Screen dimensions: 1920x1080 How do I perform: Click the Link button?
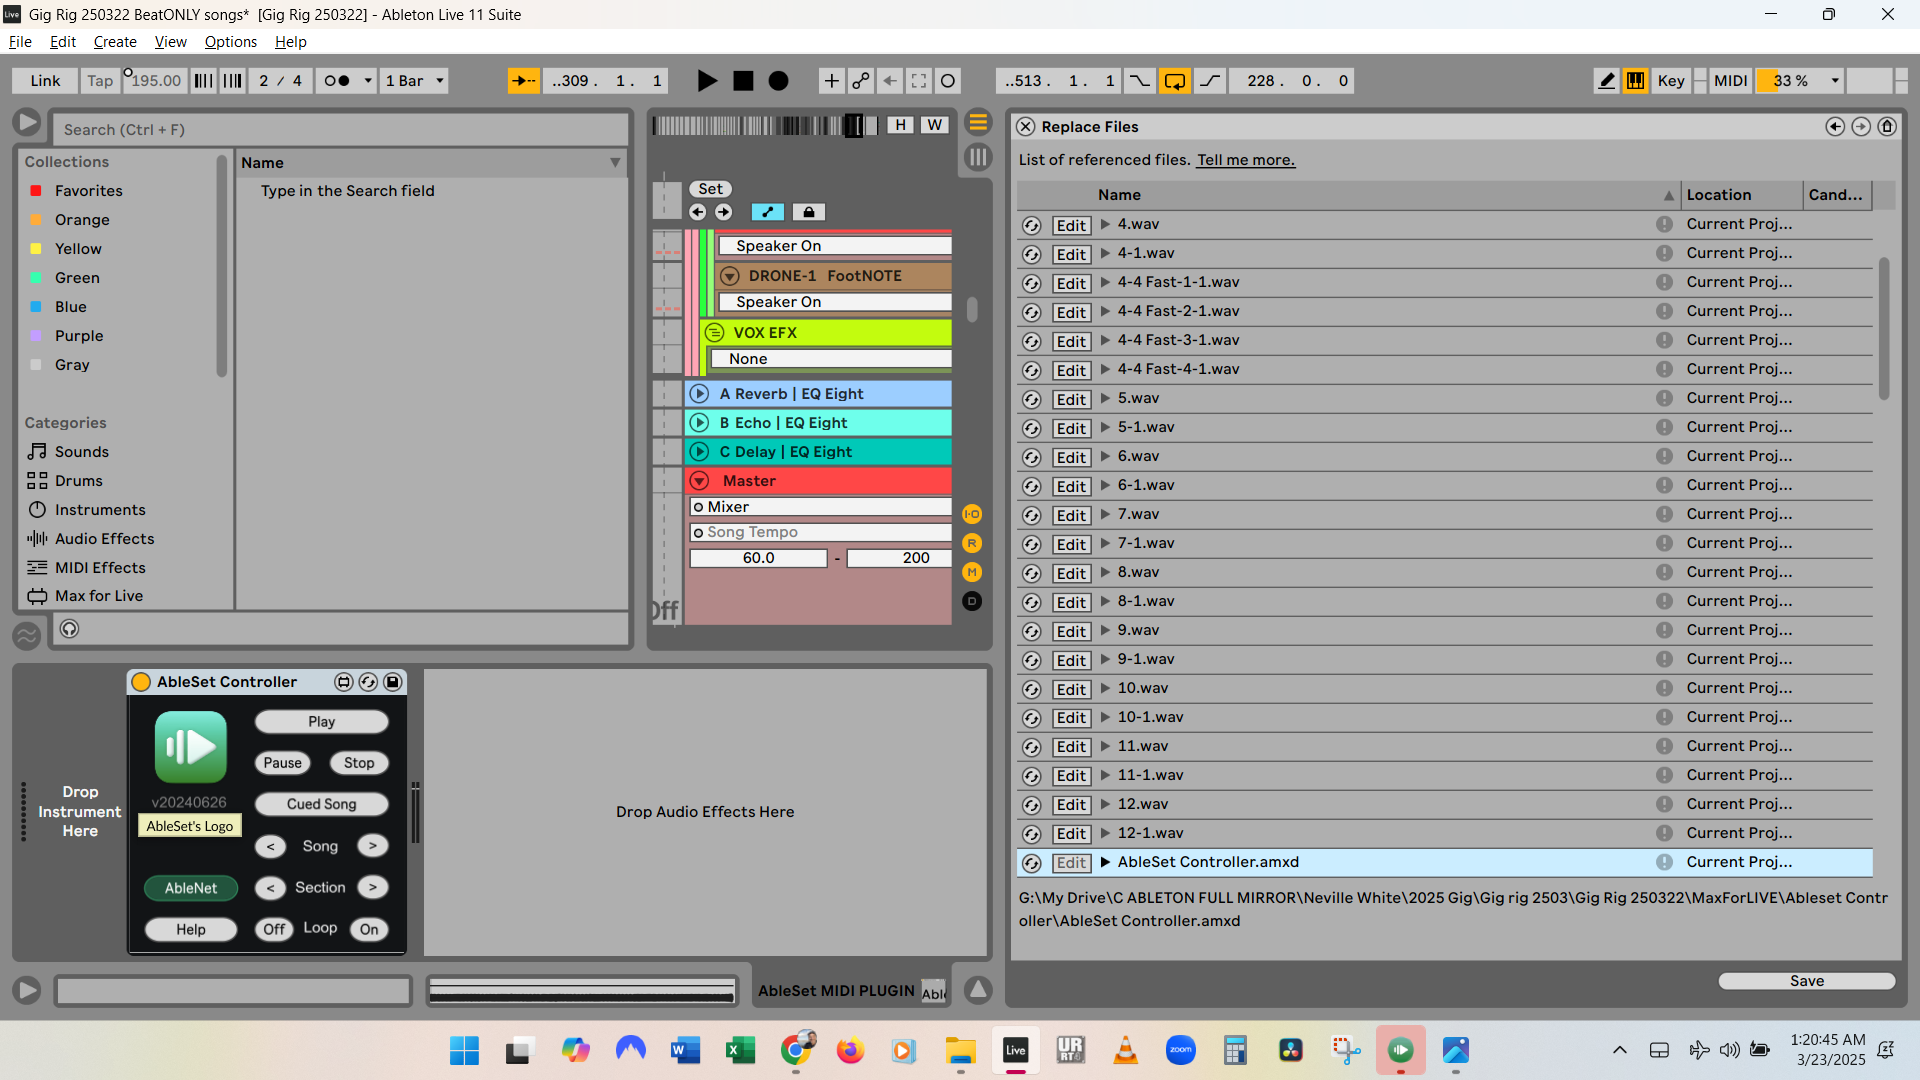click(x=45, y=81)
